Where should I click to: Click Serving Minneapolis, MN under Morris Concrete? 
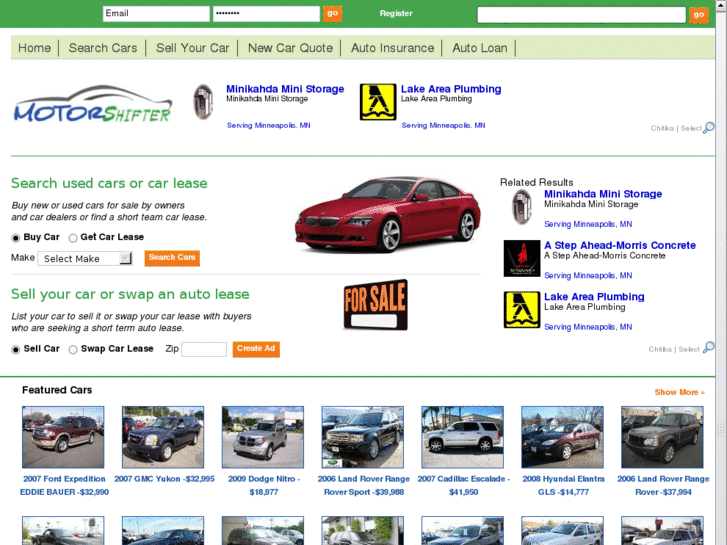click(588, 276)
